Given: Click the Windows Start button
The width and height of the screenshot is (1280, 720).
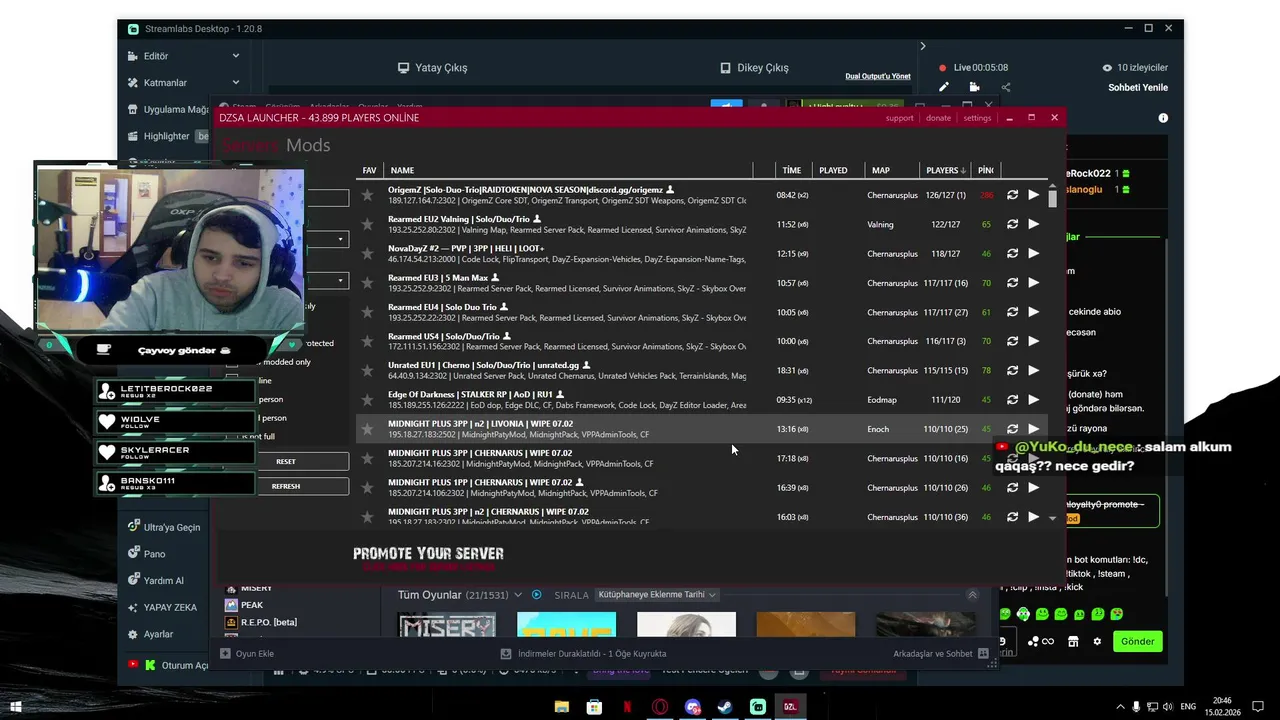Looking at the screenshot, I should (x=16, y=707).
